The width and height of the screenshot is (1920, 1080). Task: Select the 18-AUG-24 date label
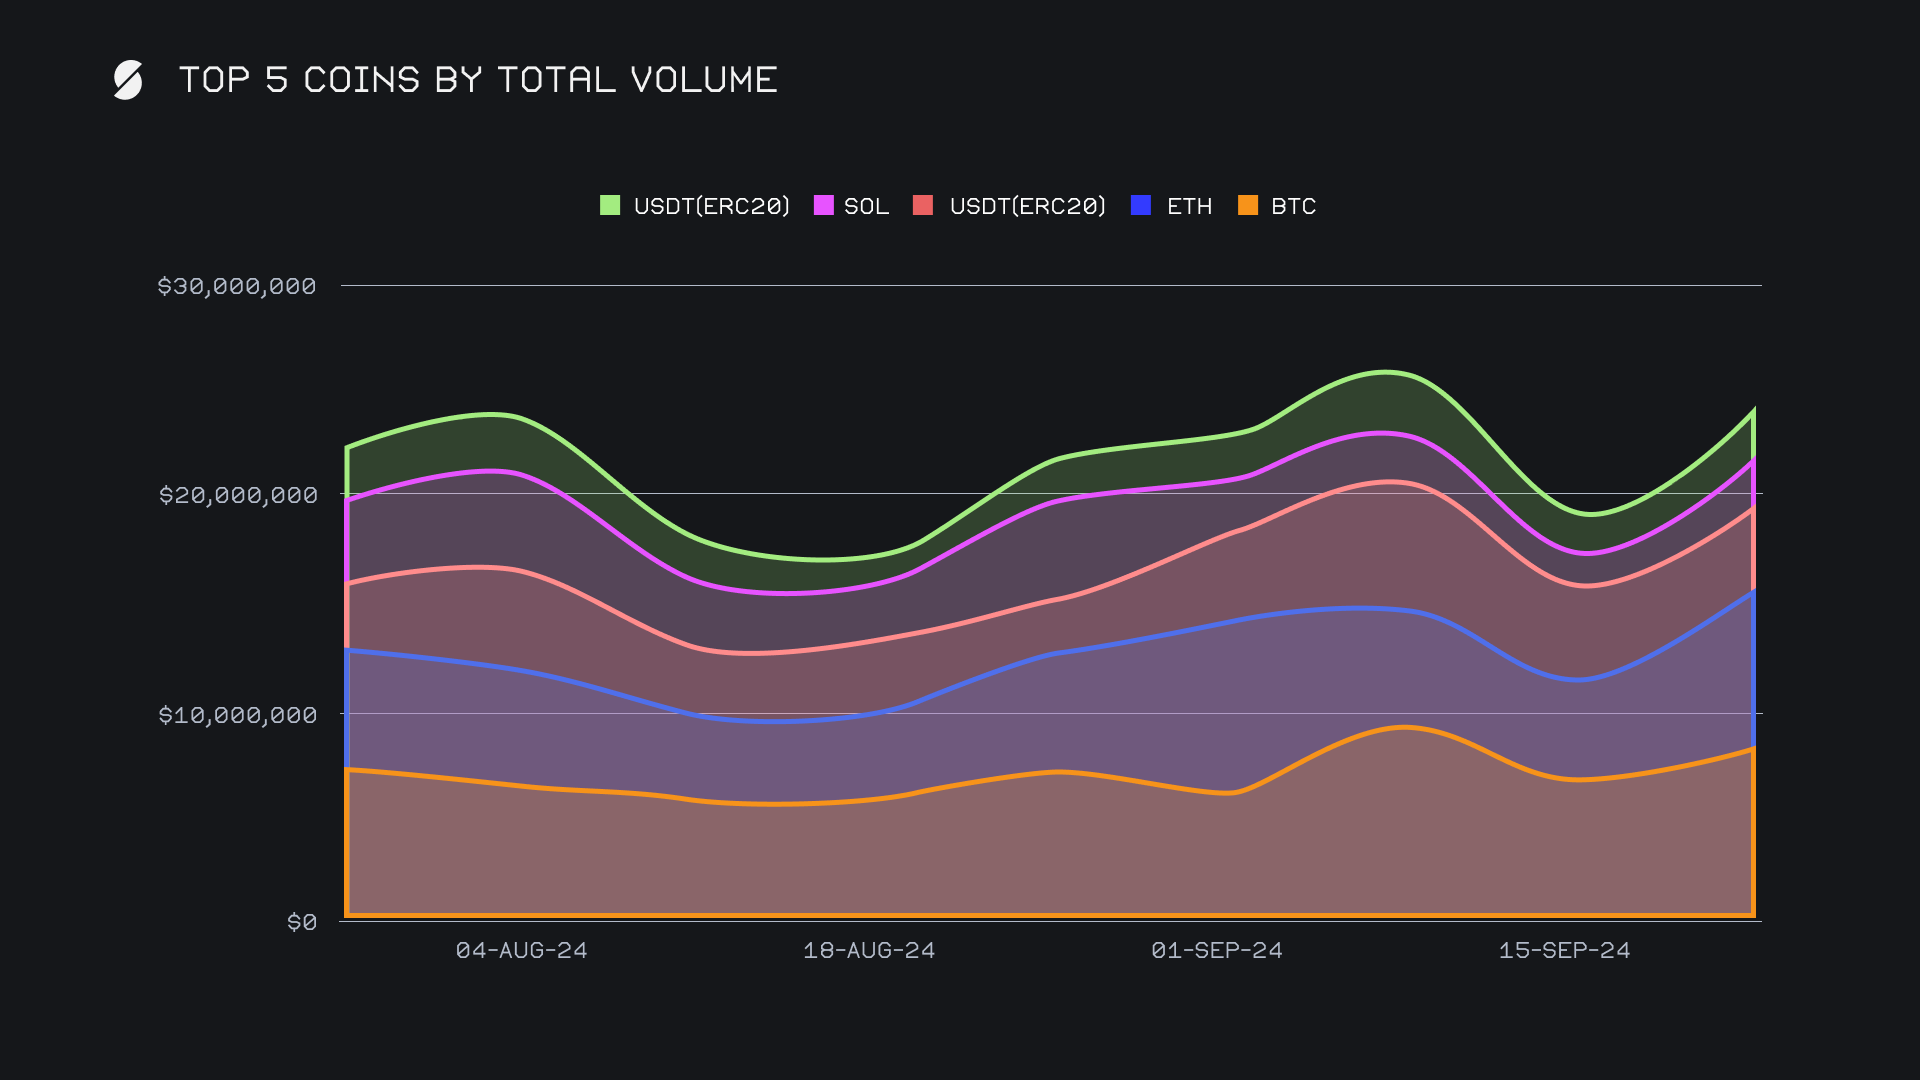coord(869,950)
